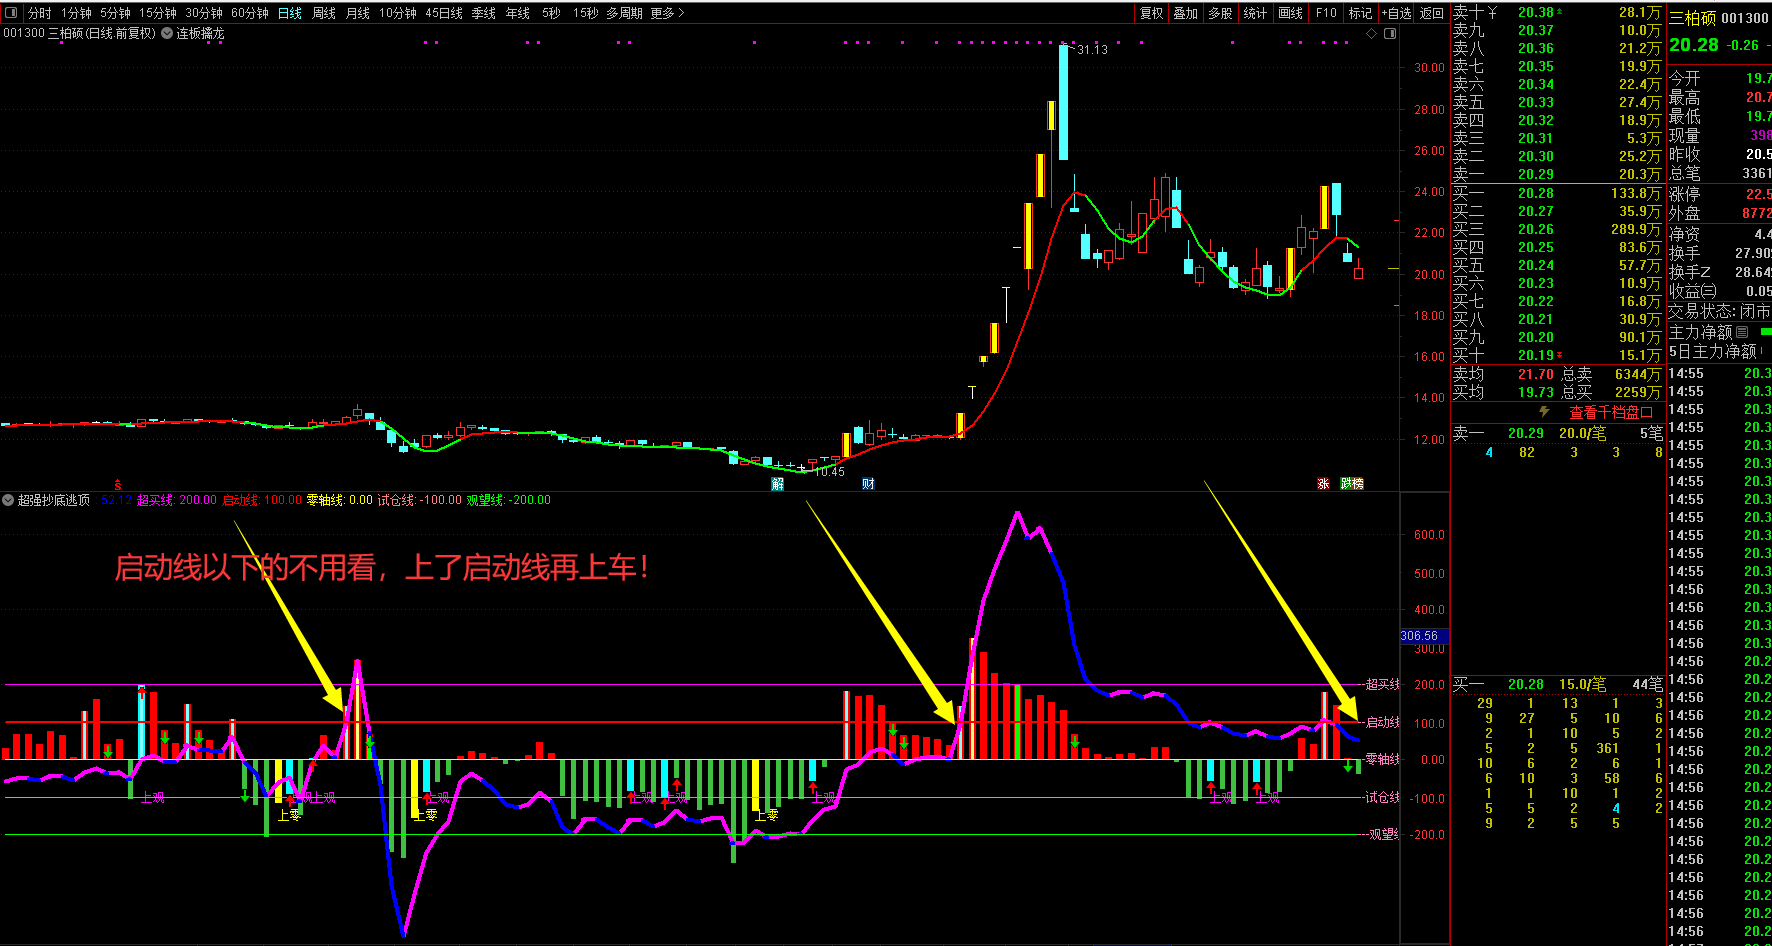Click the 画线 drawing button
Image resolution: width=1772 pixels, height=946 pixels.
1291,13
